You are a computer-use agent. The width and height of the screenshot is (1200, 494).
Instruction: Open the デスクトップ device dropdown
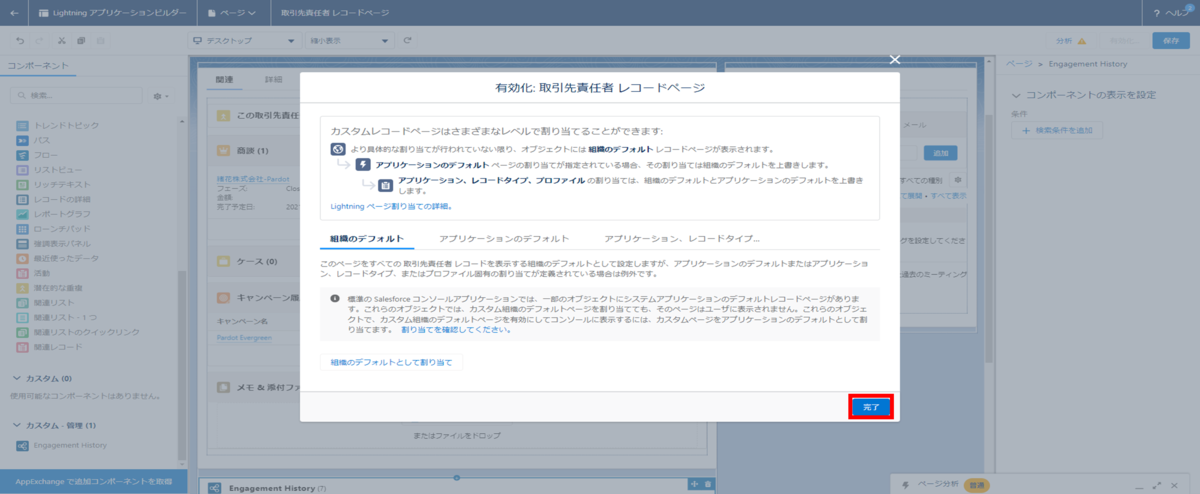click(x=244, y=40)
